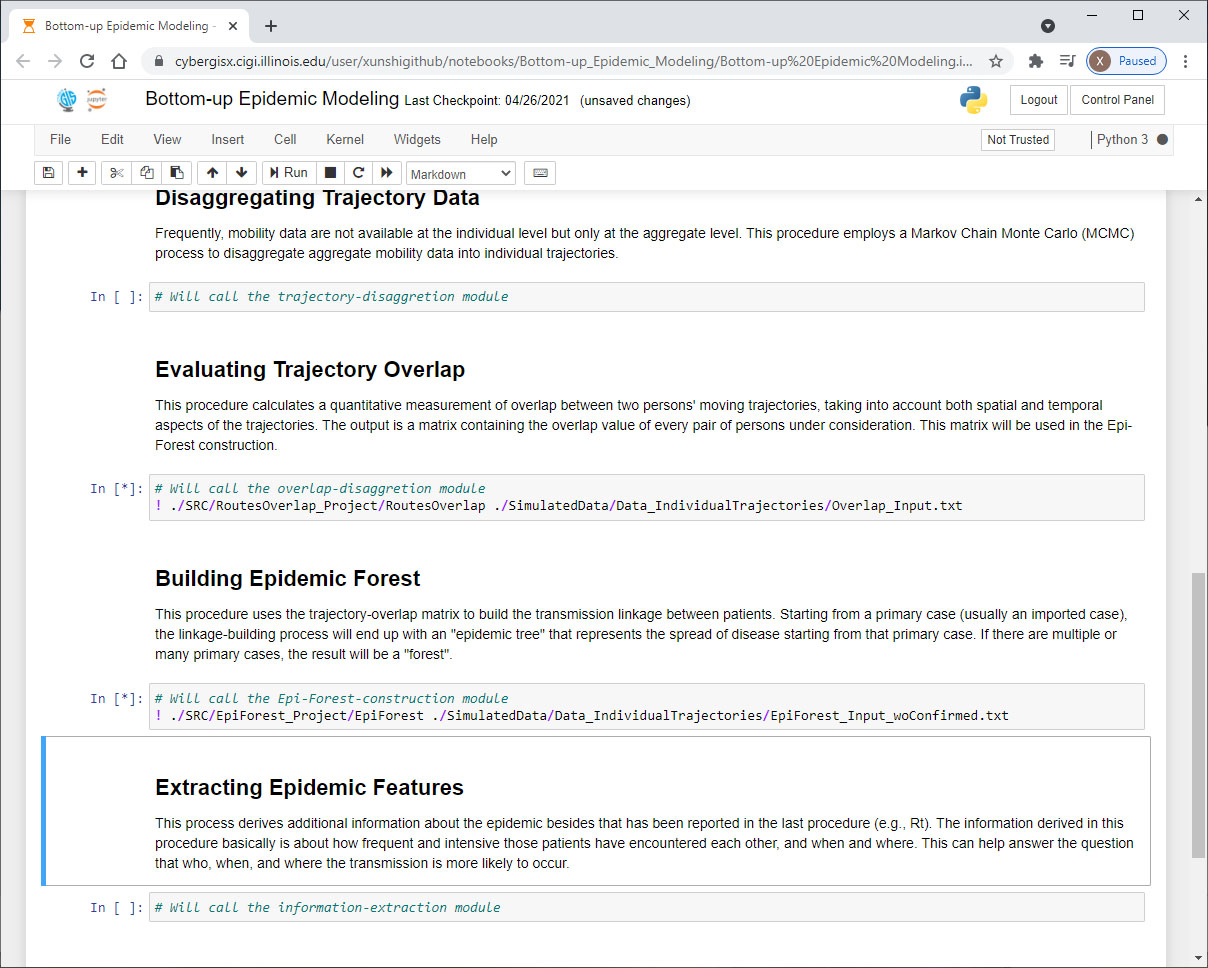
Task: Insert a cell below with plus icon
Action: pos(82,173)
